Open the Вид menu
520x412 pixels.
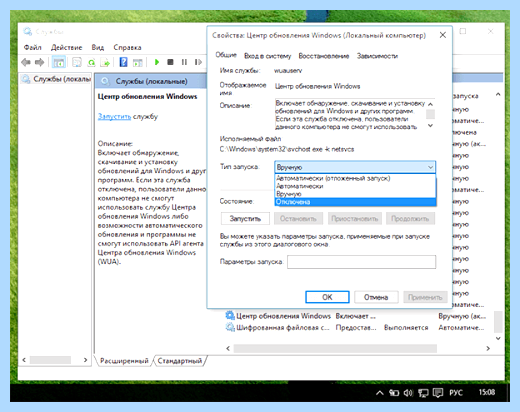click(x=98, y=47)
